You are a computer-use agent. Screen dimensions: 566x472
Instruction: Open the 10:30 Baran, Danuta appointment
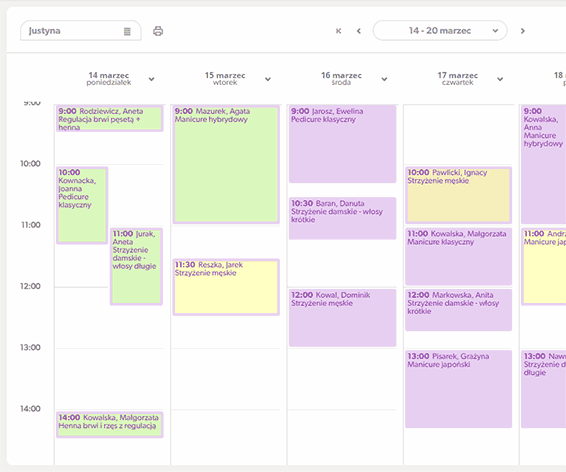[x=342, y=218]
